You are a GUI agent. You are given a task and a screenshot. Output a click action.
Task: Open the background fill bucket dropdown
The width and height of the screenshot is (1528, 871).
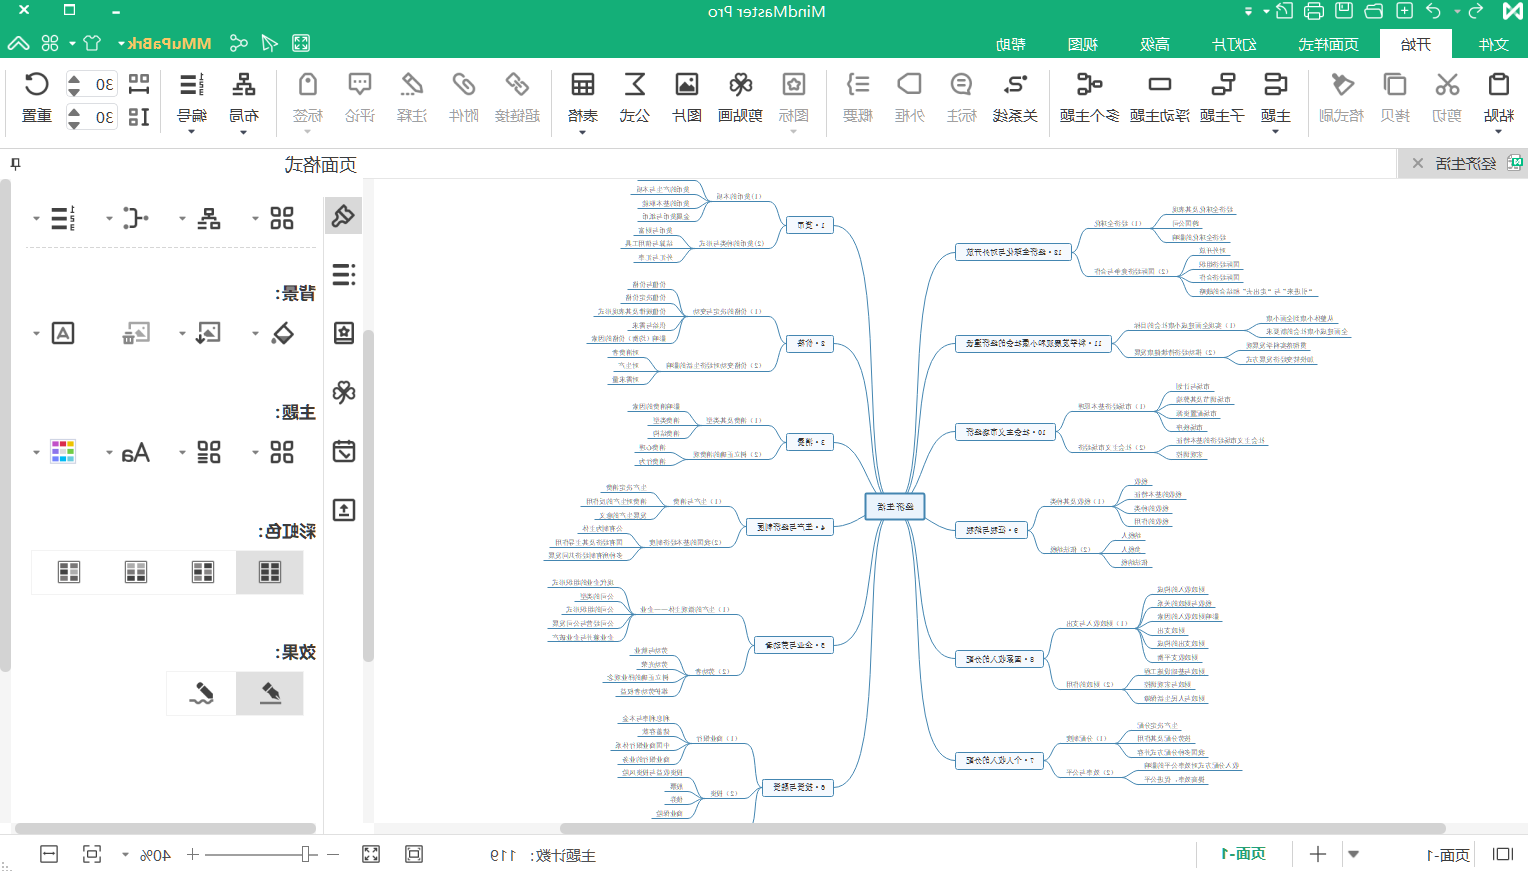[255, 334]
